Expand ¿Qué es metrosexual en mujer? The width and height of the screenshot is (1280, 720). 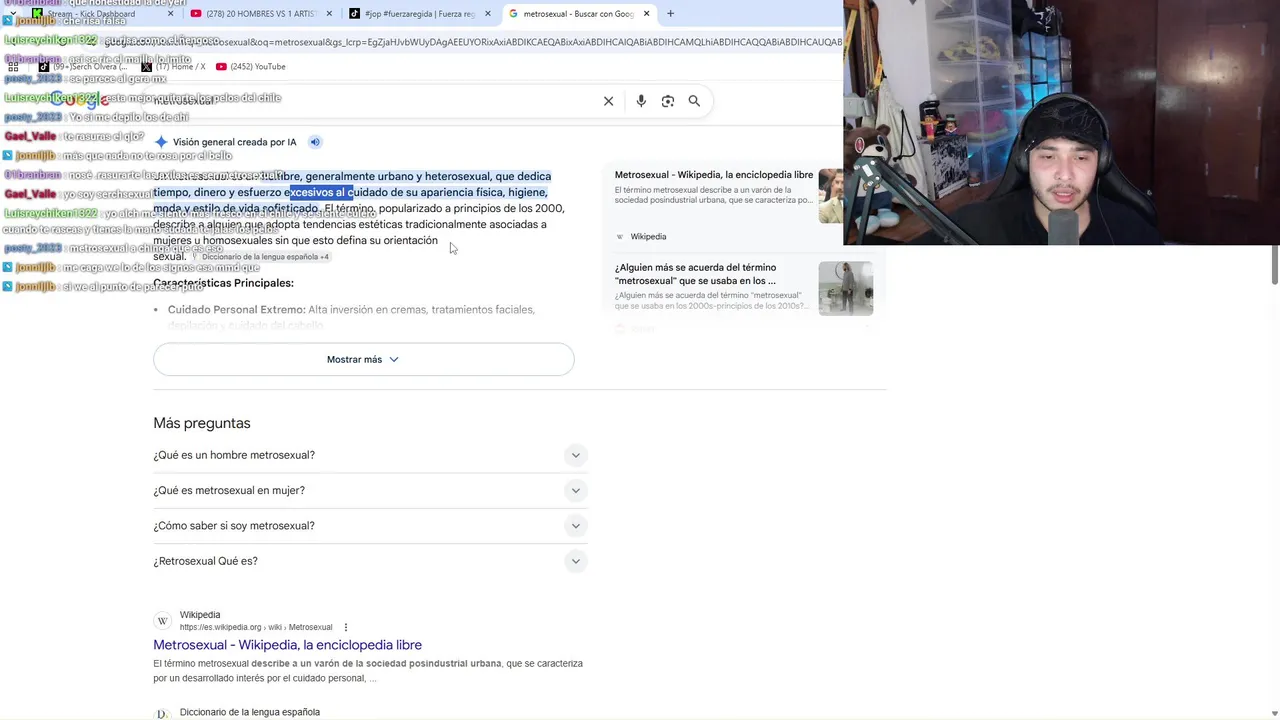370,490
